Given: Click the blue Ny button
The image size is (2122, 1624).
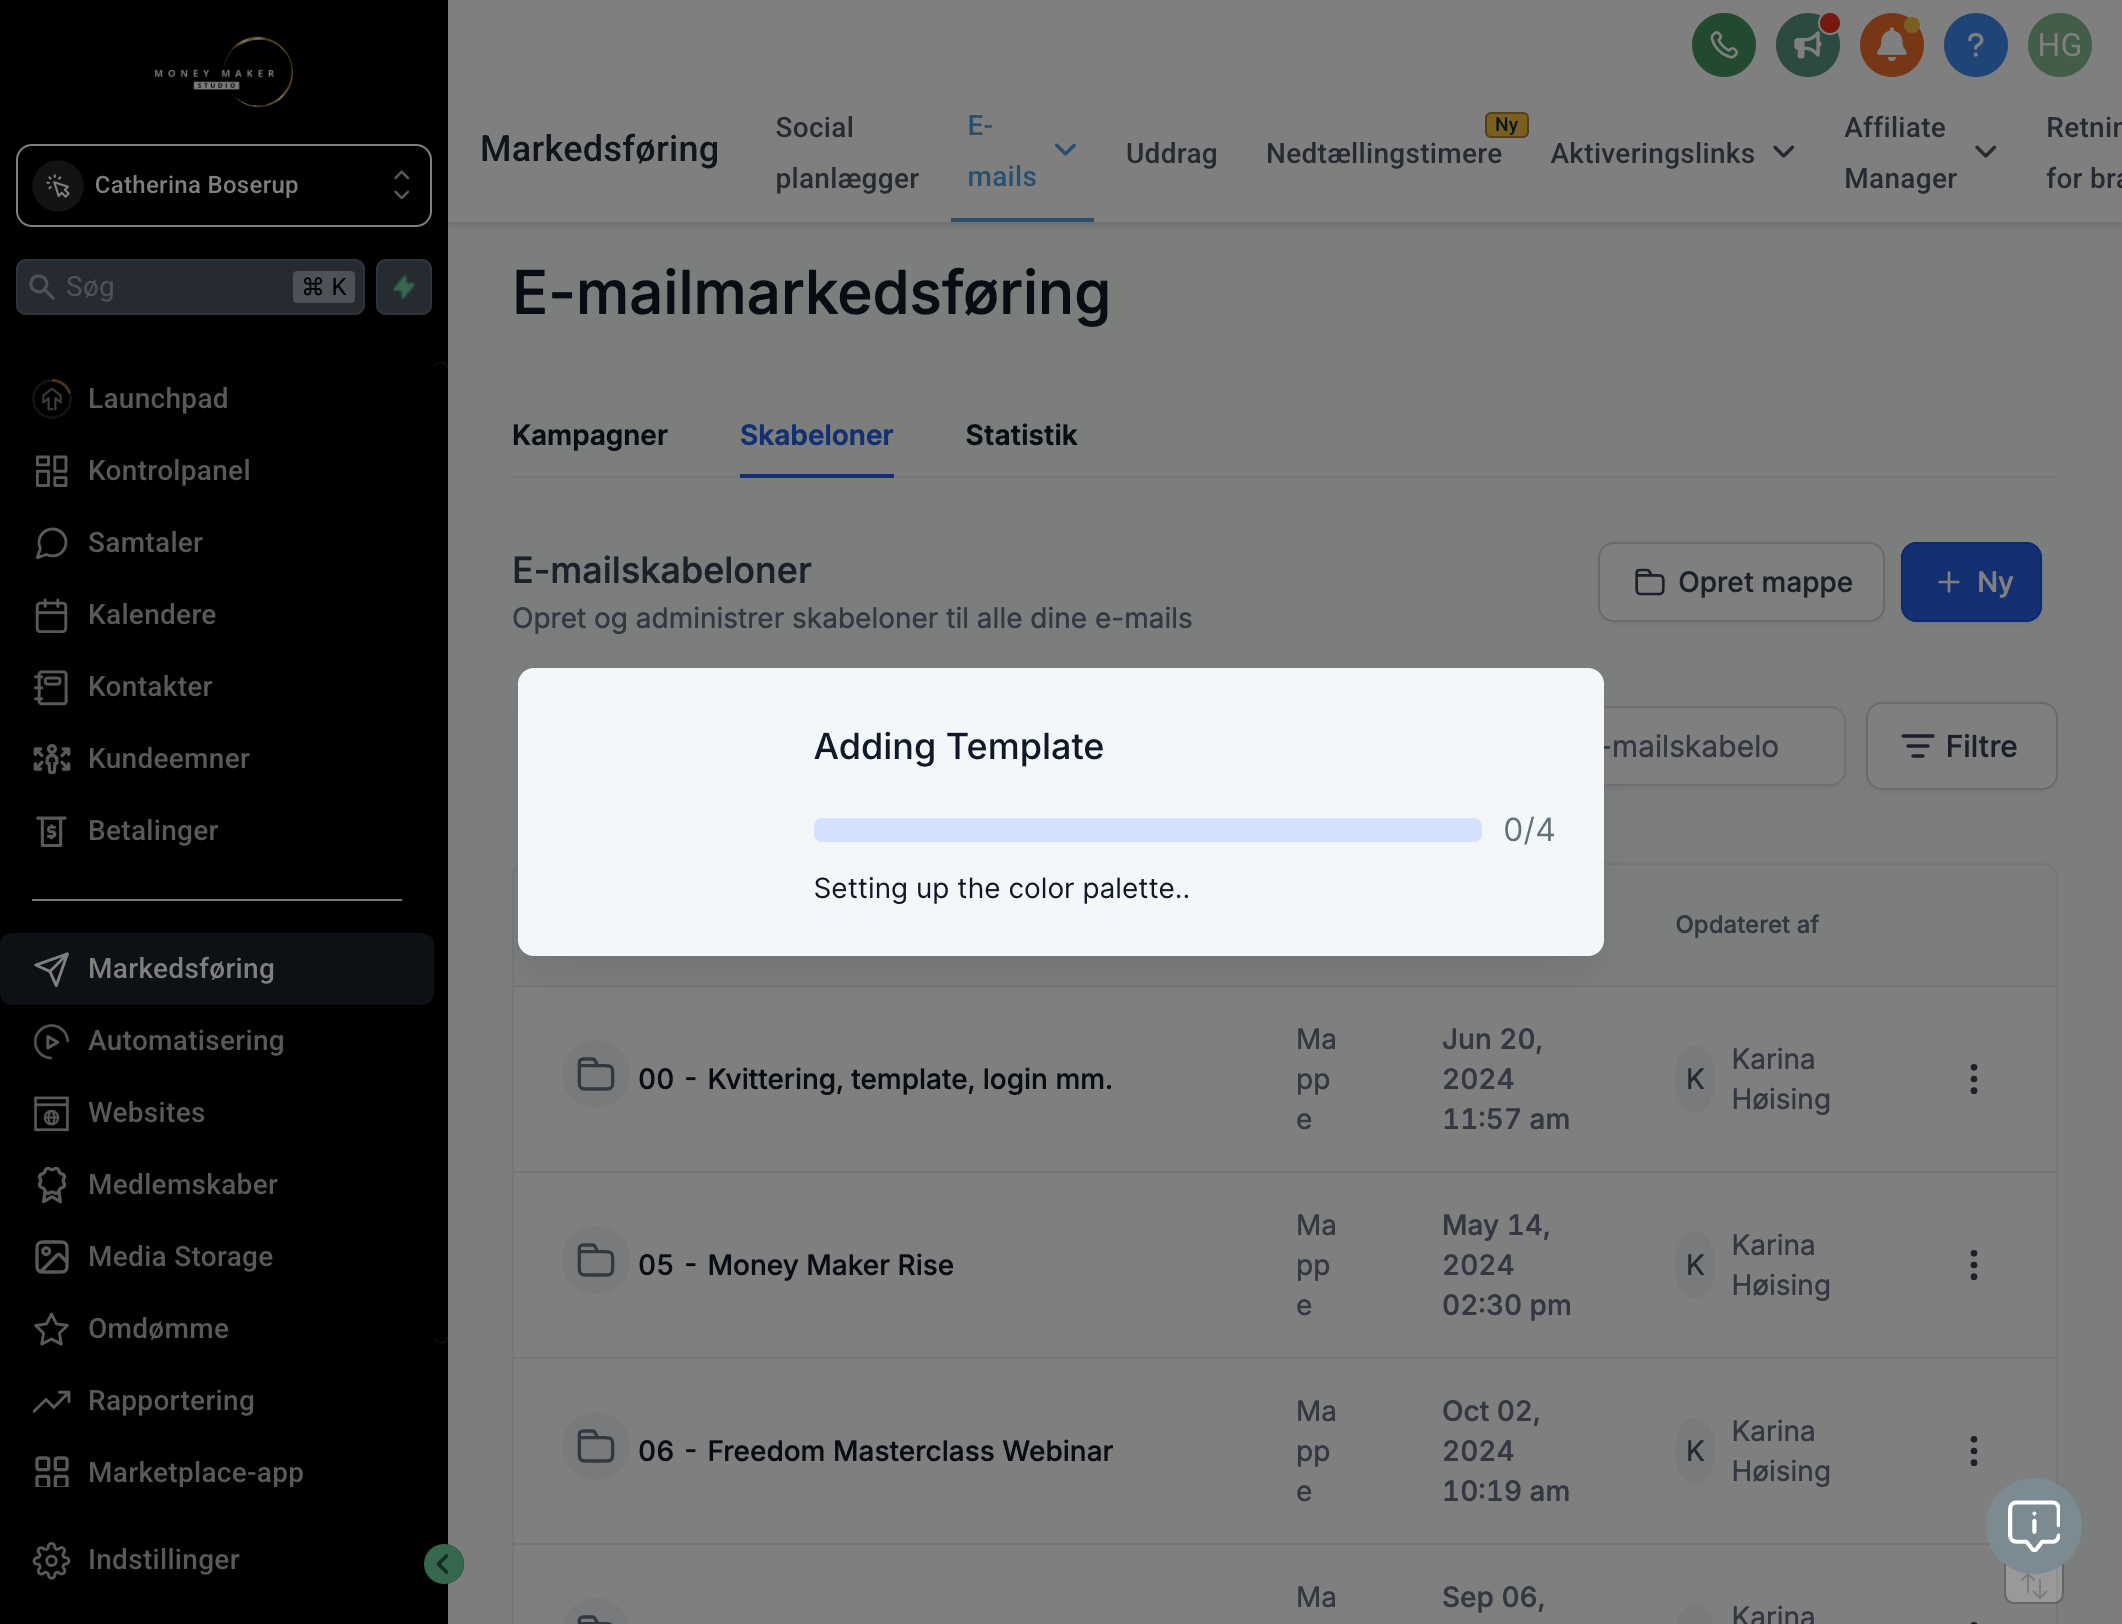Looking at the screenshot, I should tap(1970, 582).
